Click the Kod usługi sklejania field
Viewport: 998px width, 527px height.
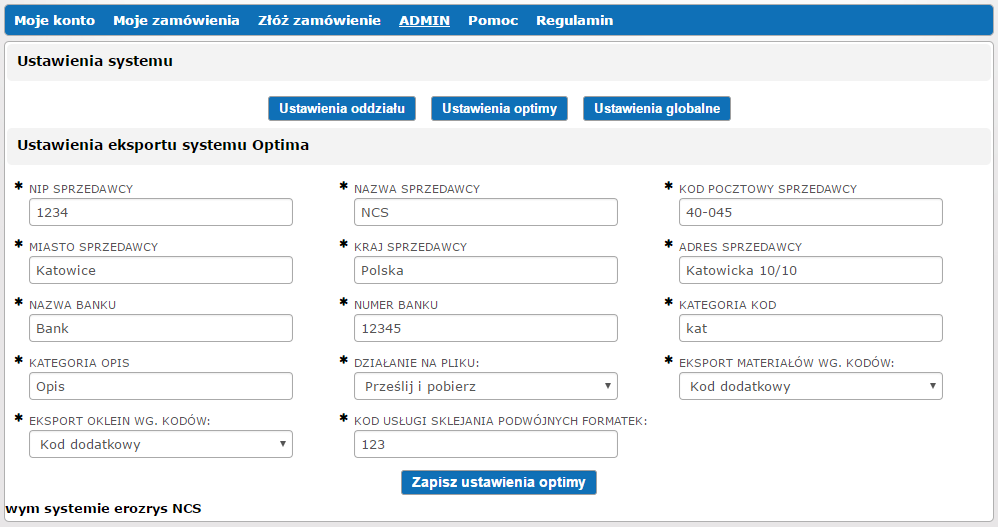pyautogui.click(x=485, y=444)
